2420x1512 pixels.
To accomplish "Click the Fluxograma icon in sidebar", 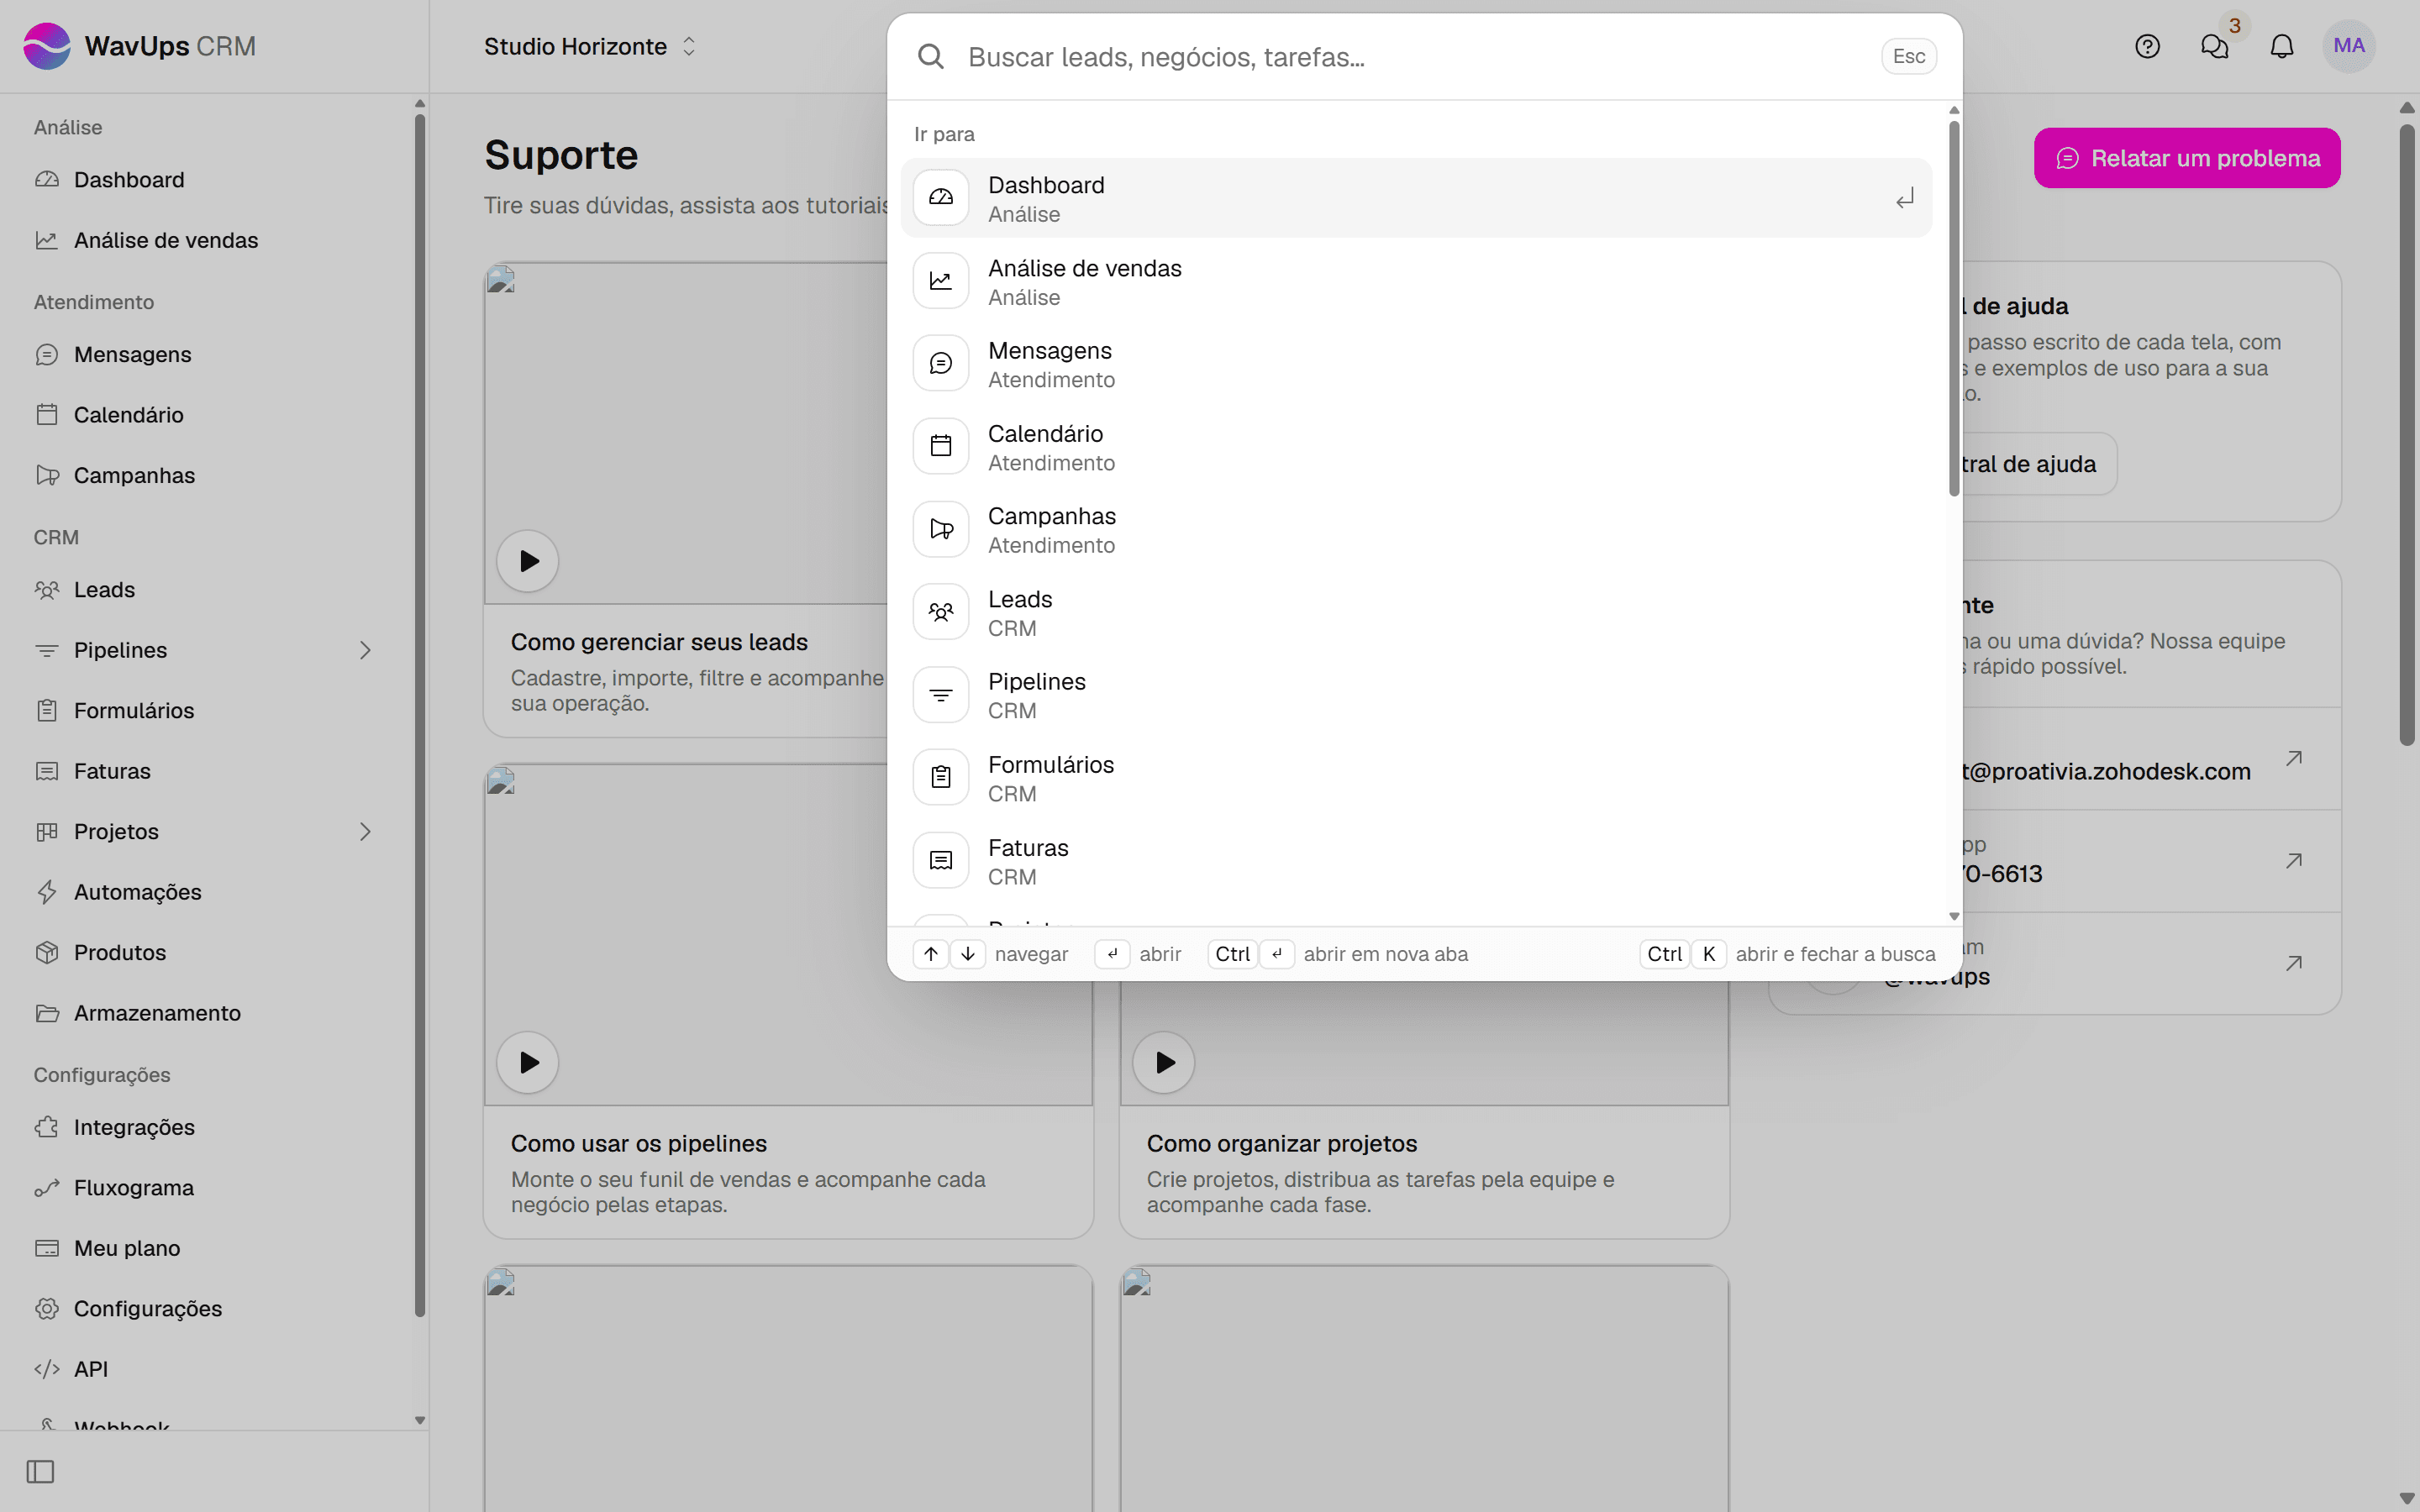I will (47, 1188).
